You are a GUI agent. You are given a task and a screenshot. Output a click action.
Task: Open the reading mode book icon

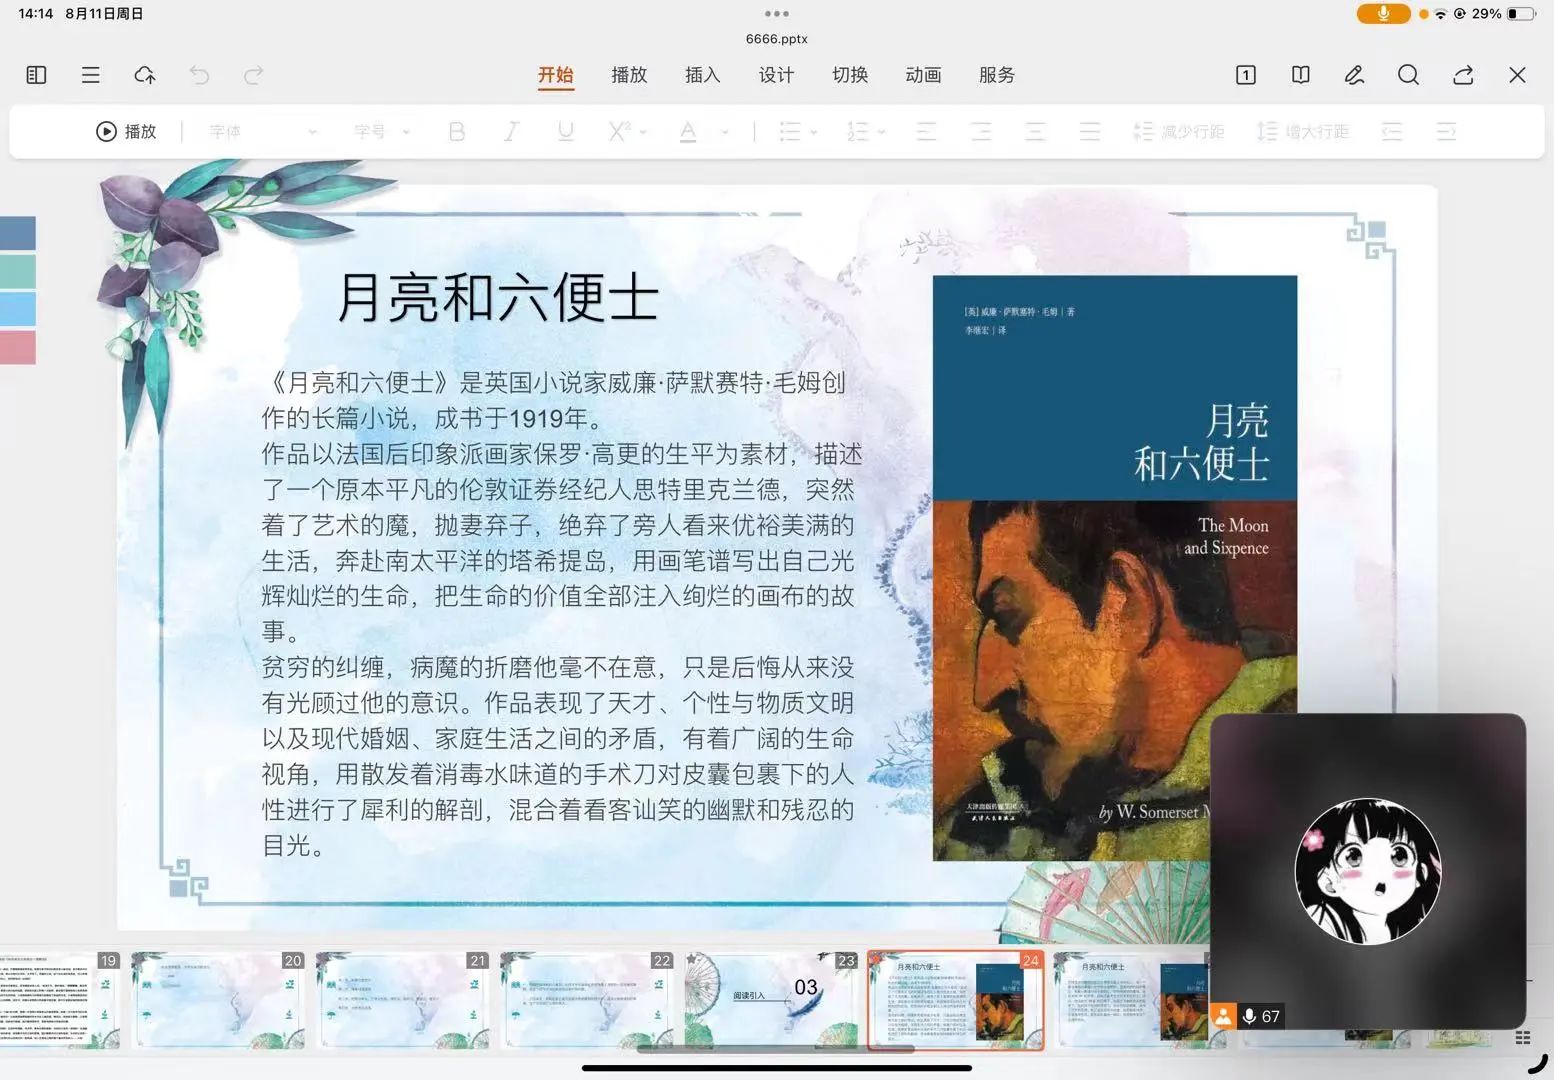tap(1300, 75)
